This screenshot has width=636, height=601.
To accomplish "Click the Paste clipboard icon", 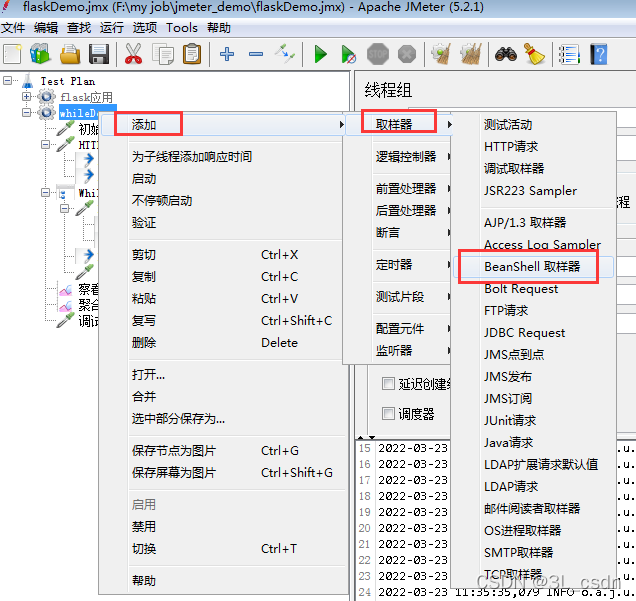I will [x=192, y=54].
